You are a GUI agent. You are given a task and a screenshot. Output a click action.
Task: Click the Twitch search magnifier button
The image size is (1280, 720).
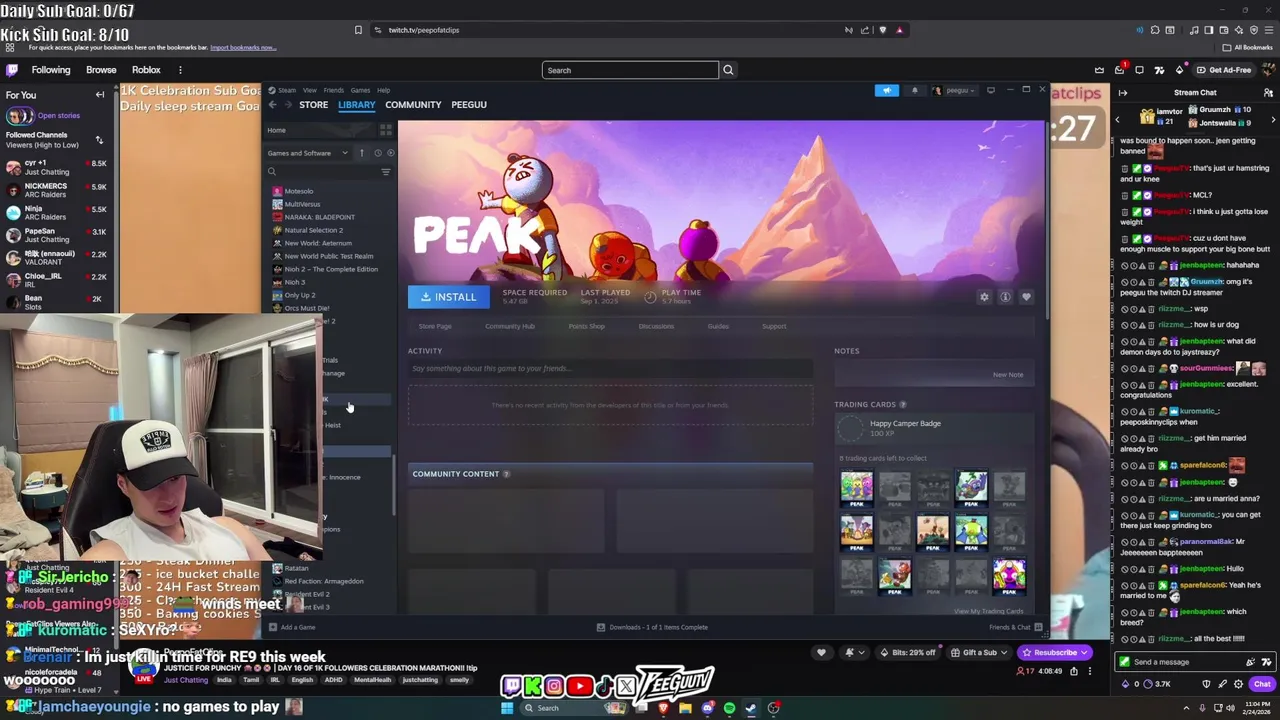[x=728, y=70]
